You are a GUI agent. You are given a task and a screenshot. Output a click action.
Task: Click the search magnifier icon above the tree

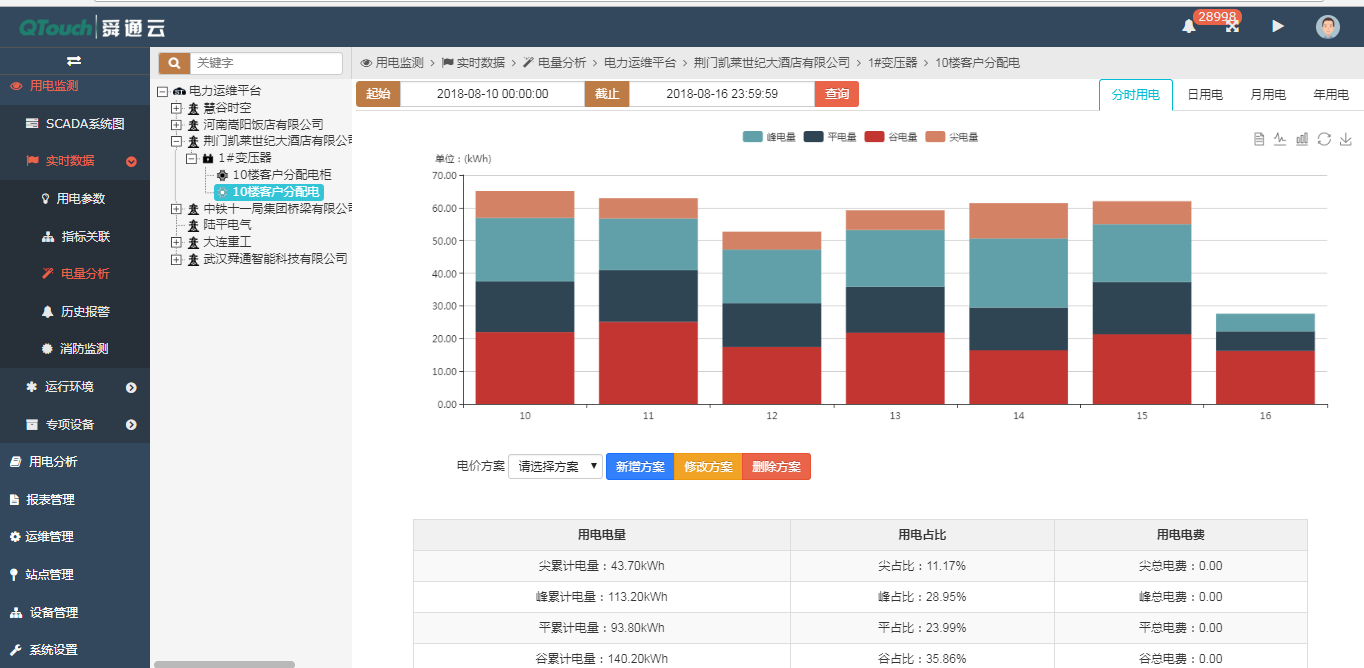point(173,62)
